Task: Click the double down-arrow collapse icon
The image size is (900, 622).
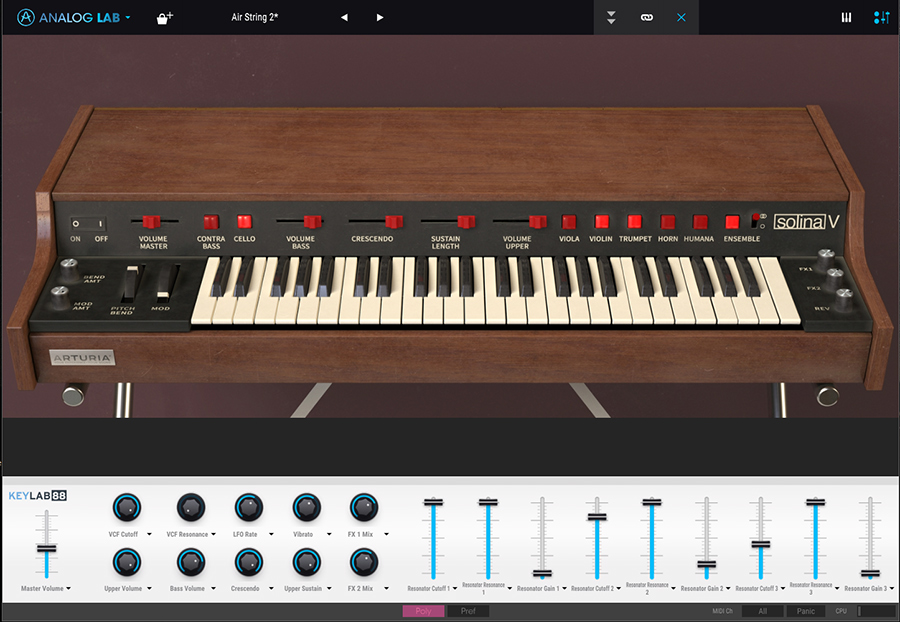Action: tap(611, 18)
